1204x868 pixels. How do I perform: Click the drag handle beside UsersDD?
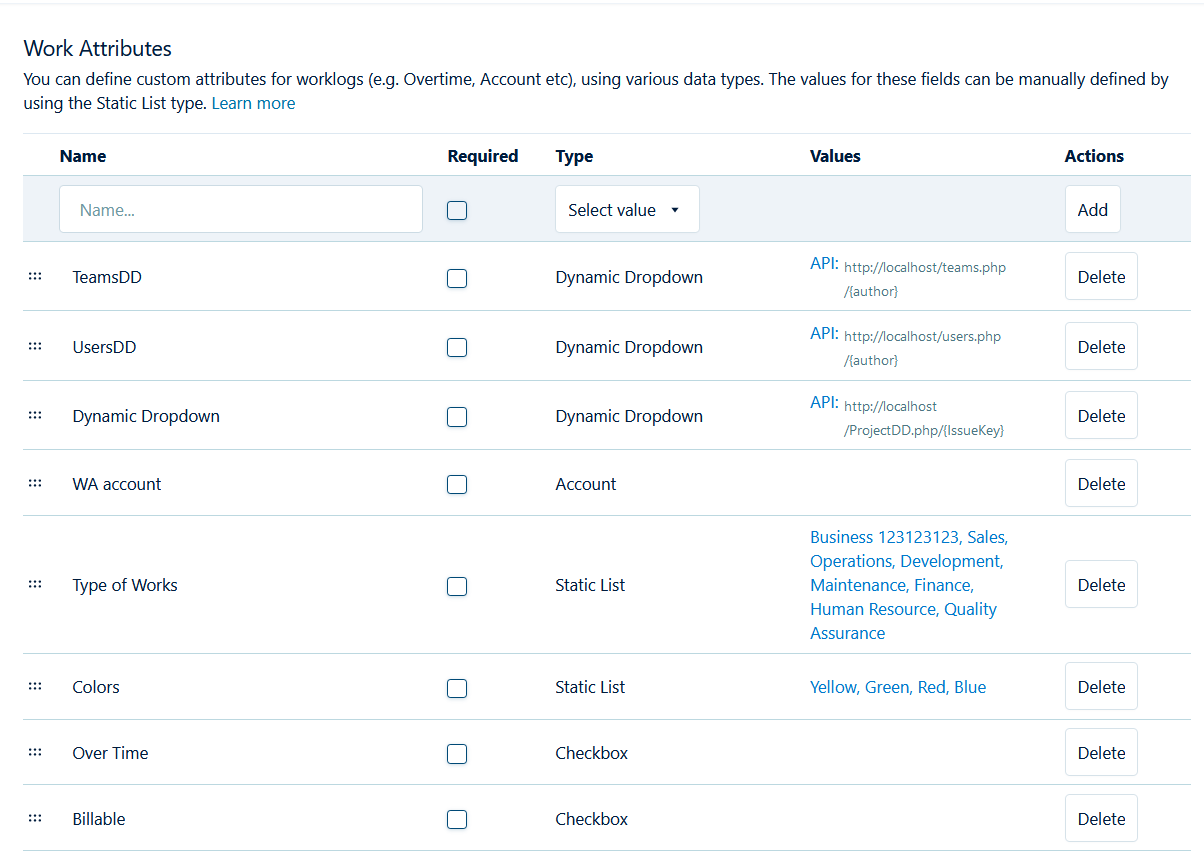click(35, 346)
